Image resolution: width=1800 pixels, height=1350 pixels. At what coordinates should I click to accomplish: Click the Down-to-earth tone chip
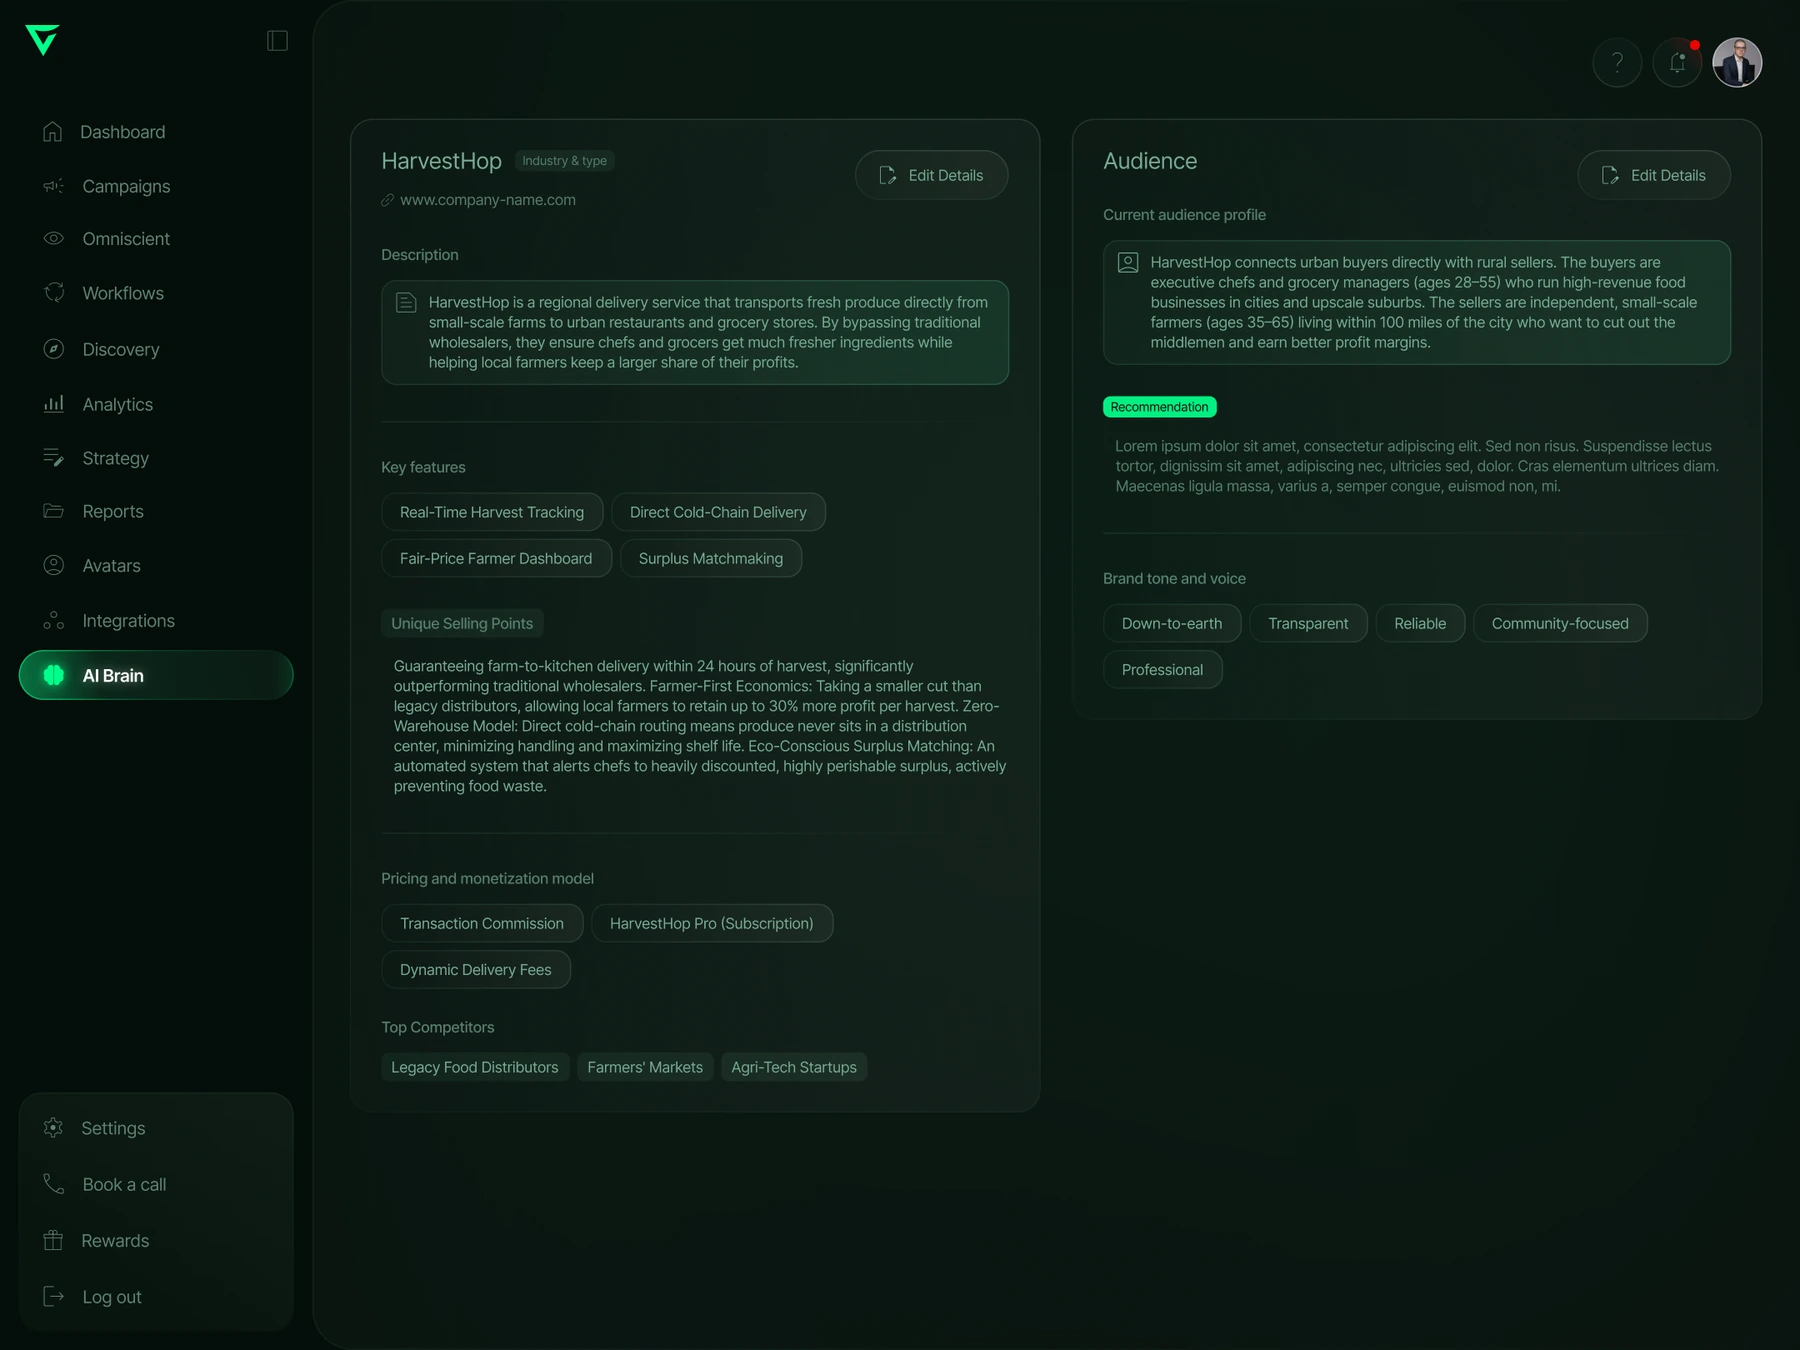(x=1172, y=623)
